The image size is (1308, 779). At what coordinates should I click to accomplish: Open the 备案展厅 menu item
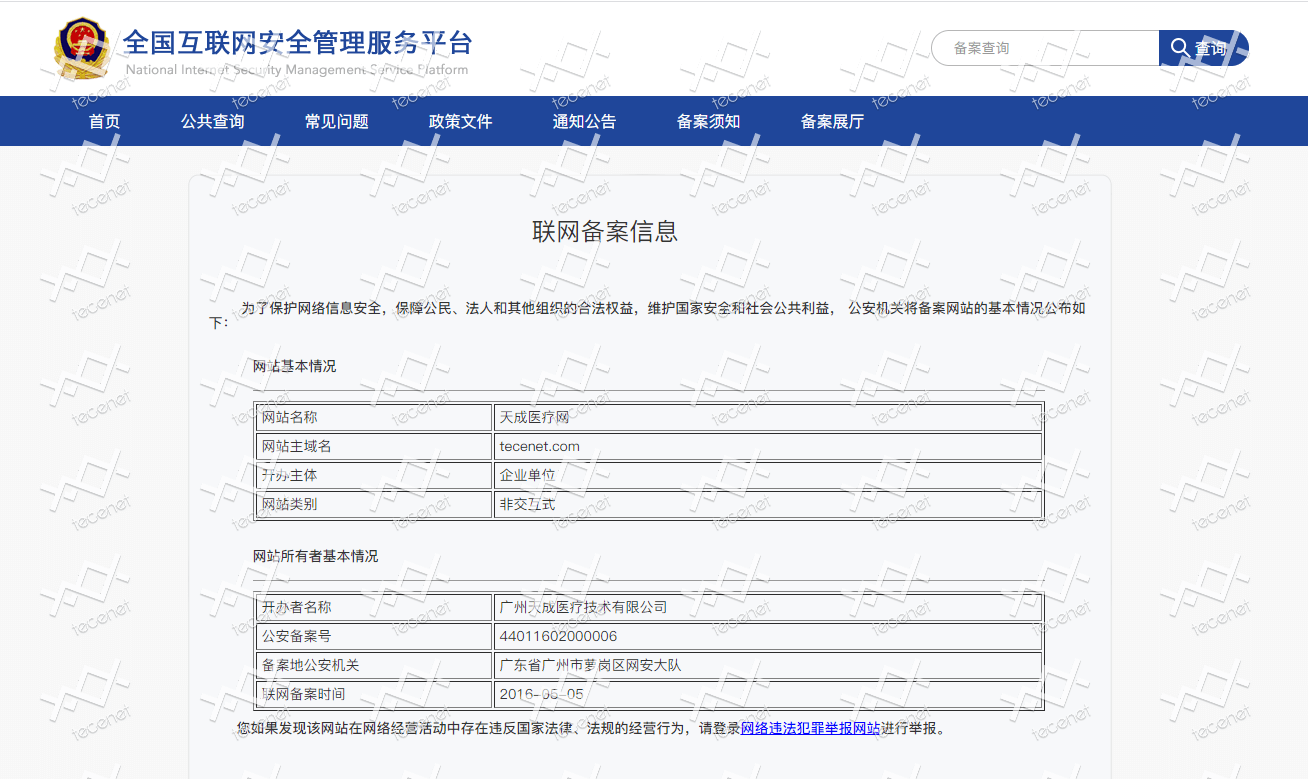(832, 121)
